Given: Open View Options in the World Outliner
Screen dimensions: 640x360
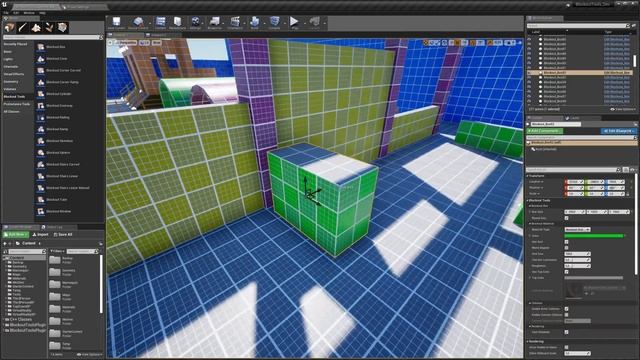Looking at the screenshot, I should (623, 109).
